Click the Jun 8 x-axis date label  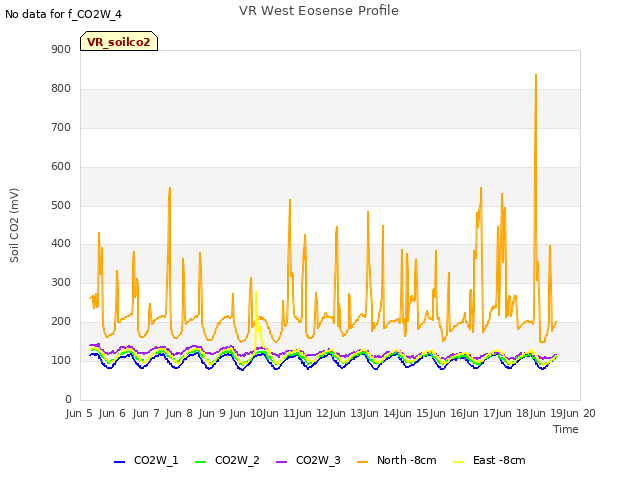pos(179,413)
